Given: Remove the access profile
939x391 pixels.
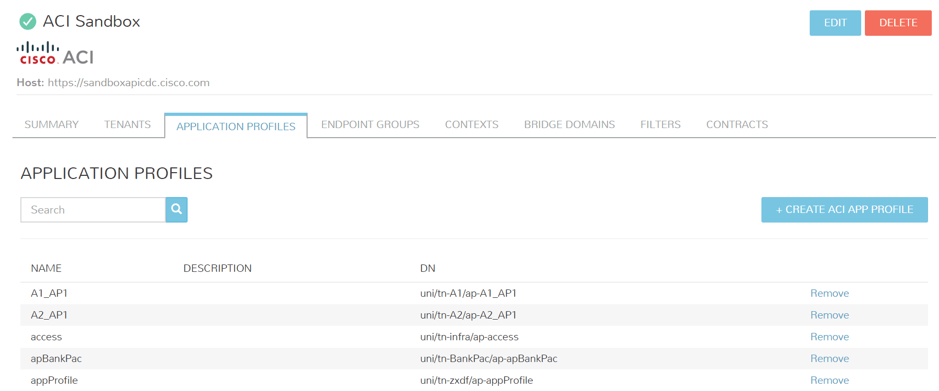Looking at the screenshot, I should pos(829,337).
